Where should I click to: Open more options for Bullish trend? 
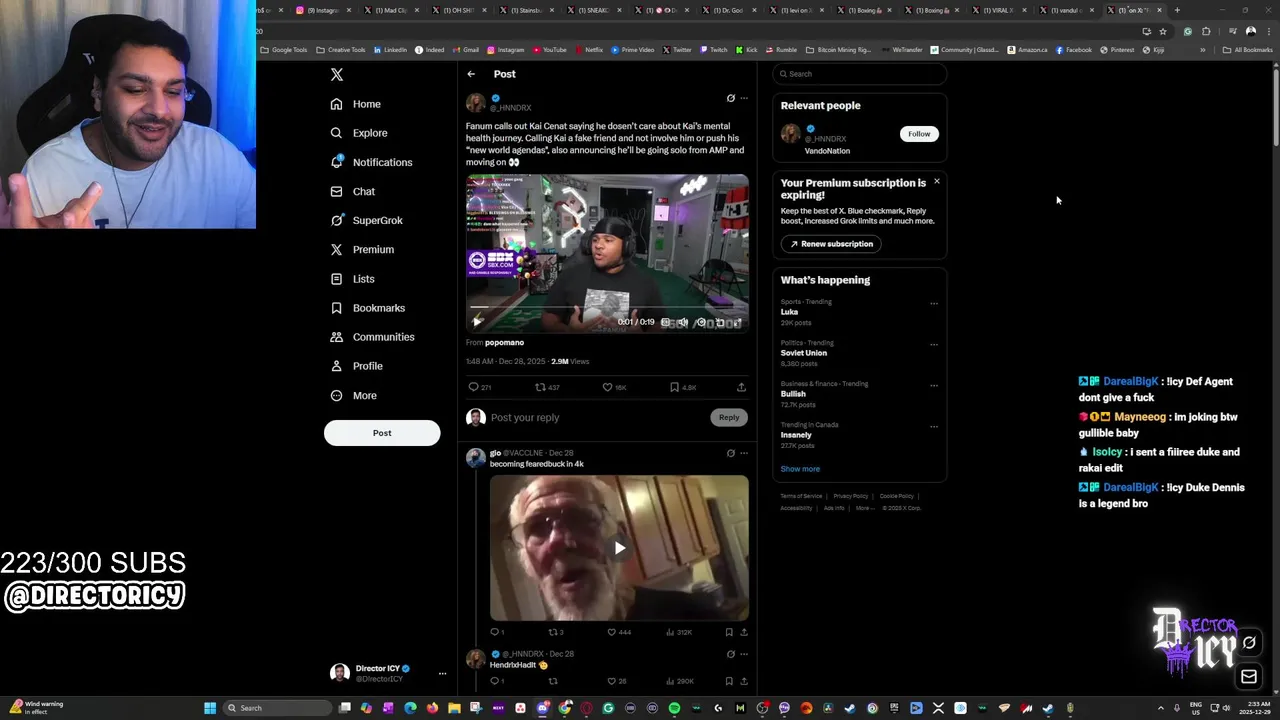click(934, 385)
